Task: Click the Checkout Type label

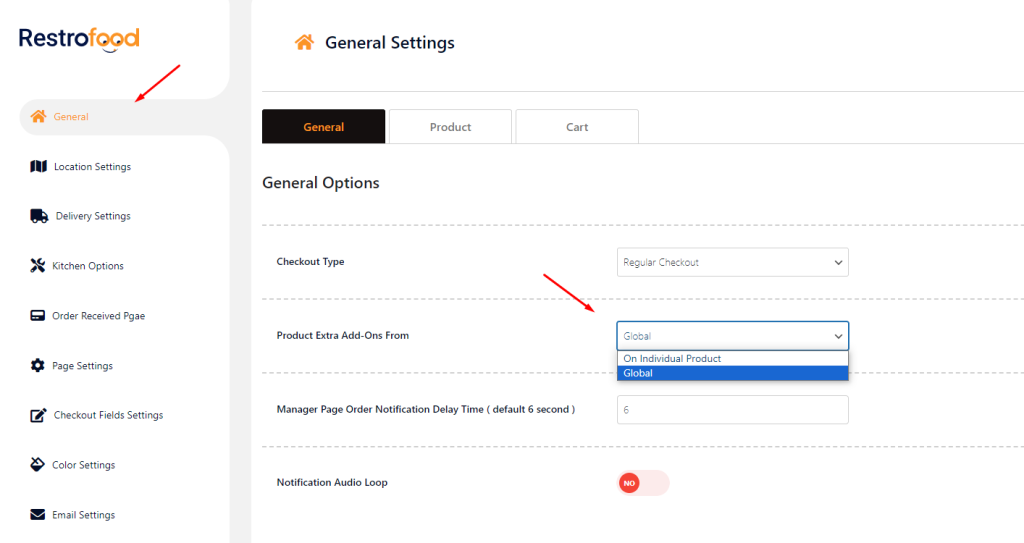Action: (x=310, y=261)
